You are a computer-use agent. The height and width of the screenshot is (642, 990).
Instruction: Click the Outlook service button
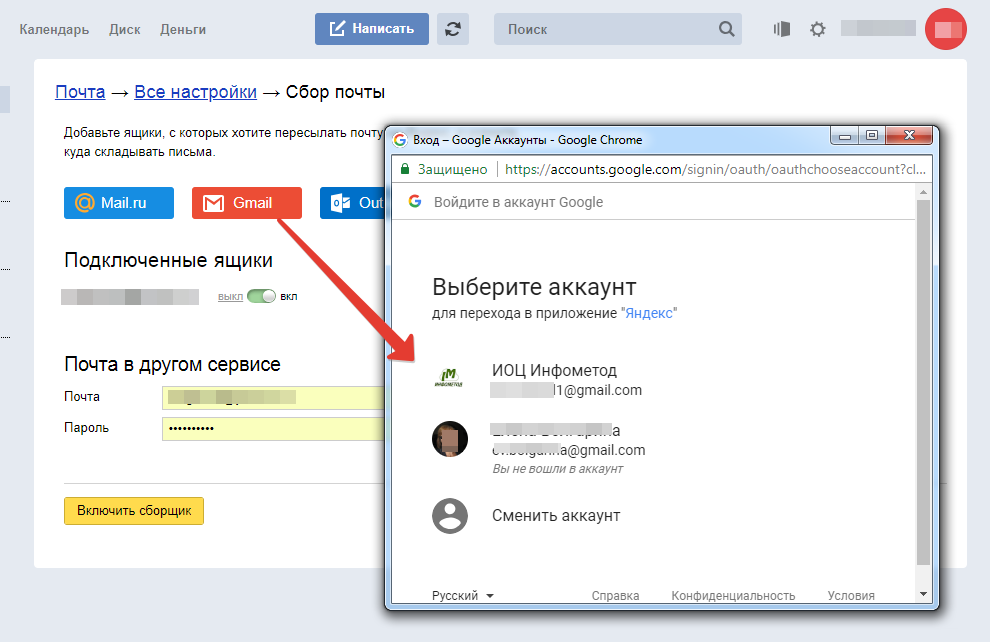352,203
